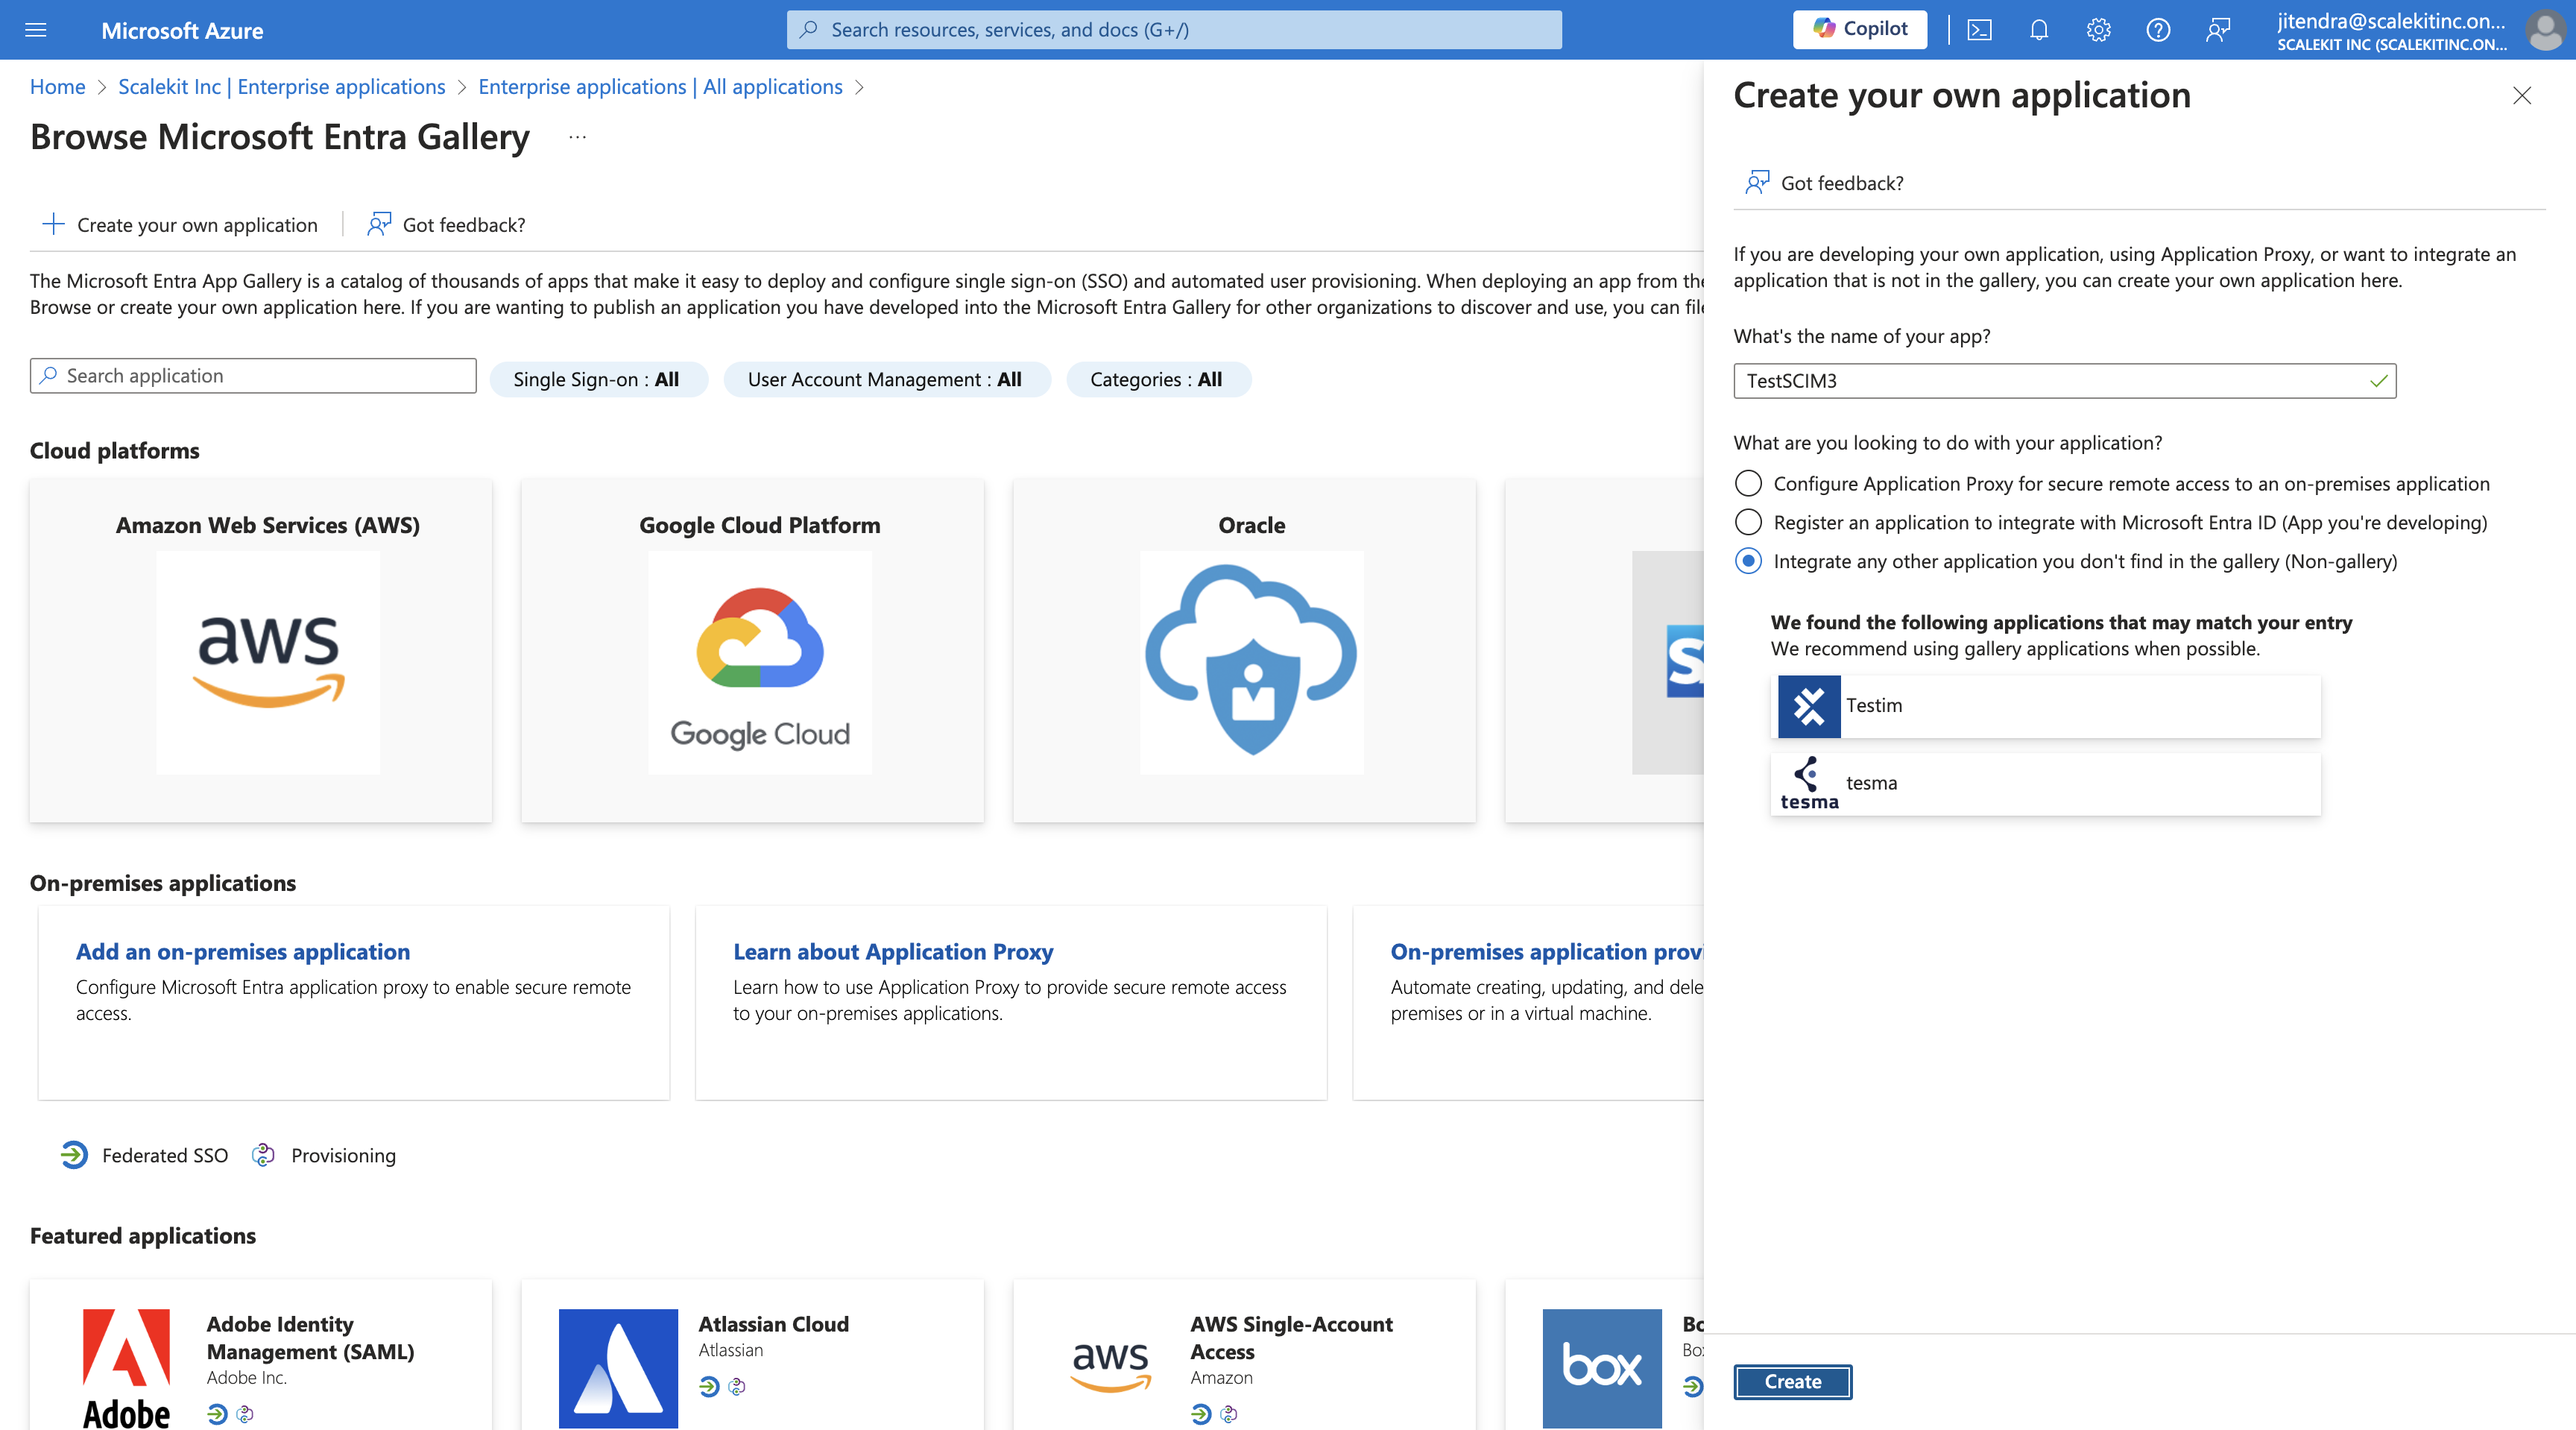Click the Microsoft Azure home title

click(182, 30)
